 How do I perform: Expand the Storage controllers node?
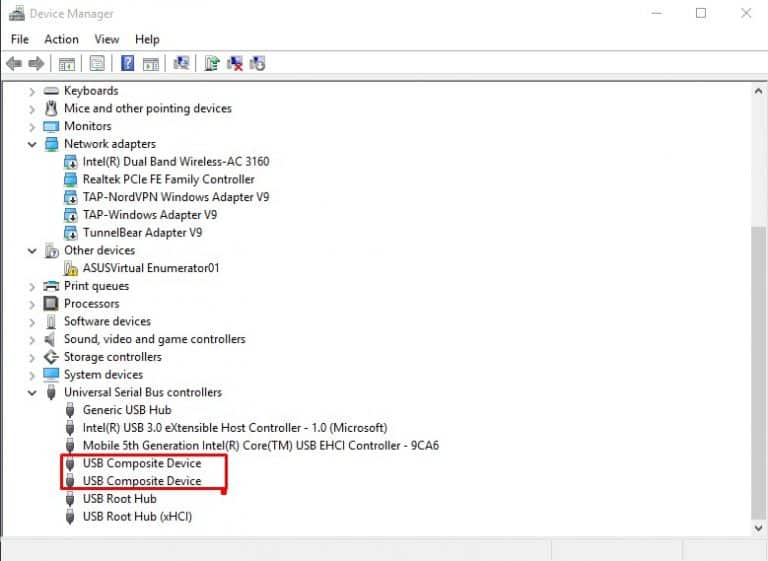(x=32, y=357)
